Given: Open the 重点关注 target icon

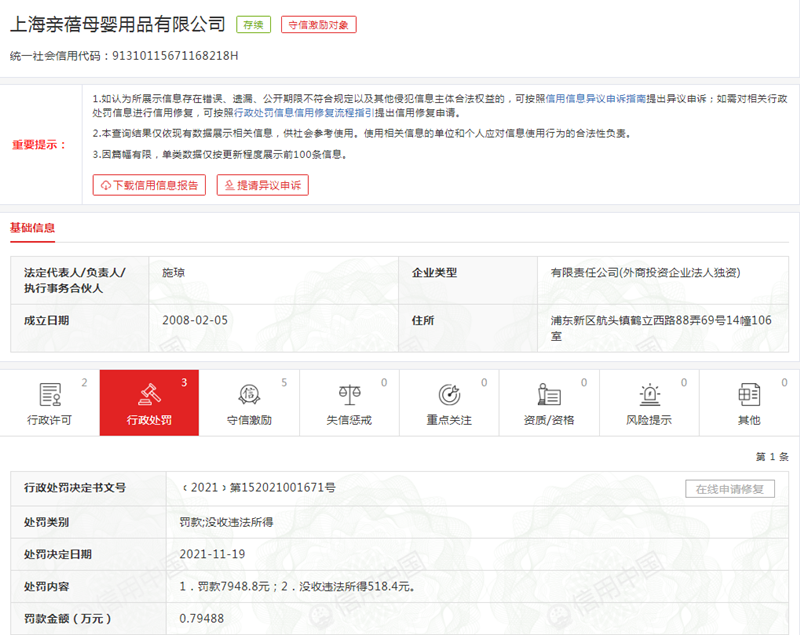Looking at the screenshot, I should (x=449, y=394).
